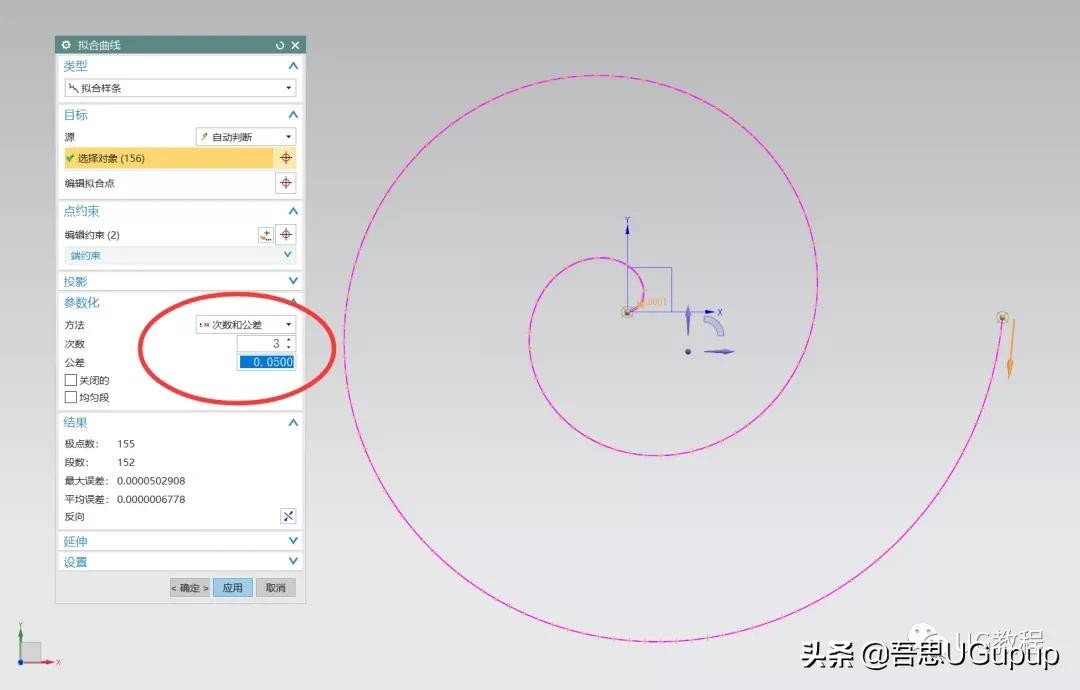Click the 公差 tolerance input field
Image resolution: width=1080 pixels, height=690 pixels.
coord(266,362)
